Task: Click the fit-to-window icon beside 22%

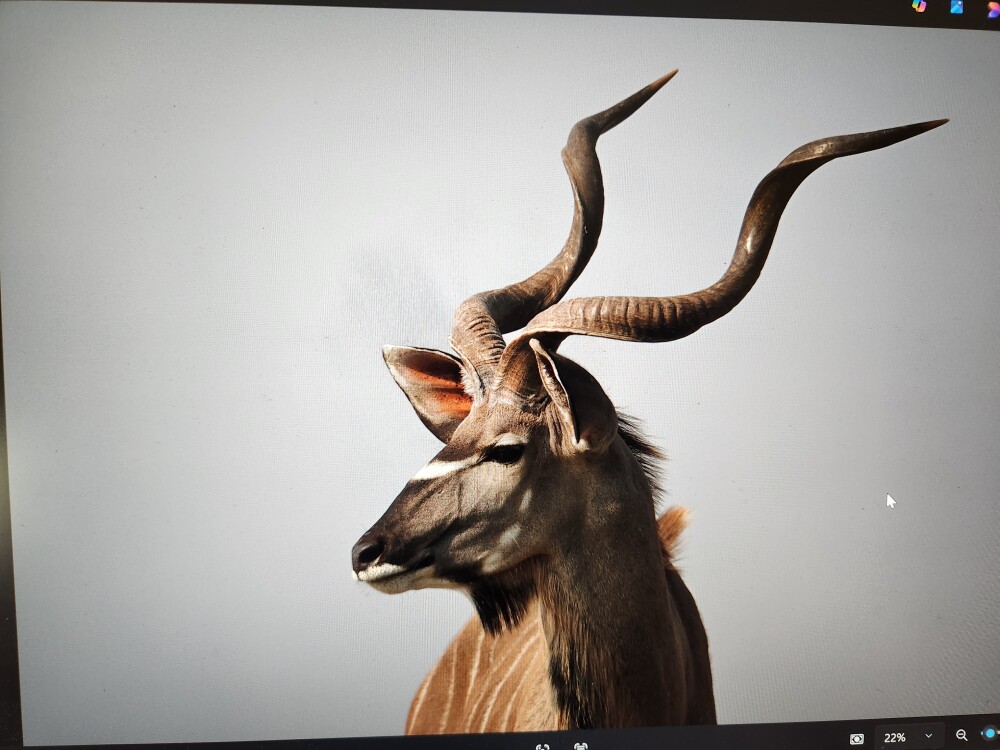Action: pyautogui.click(x=857, y=739)
